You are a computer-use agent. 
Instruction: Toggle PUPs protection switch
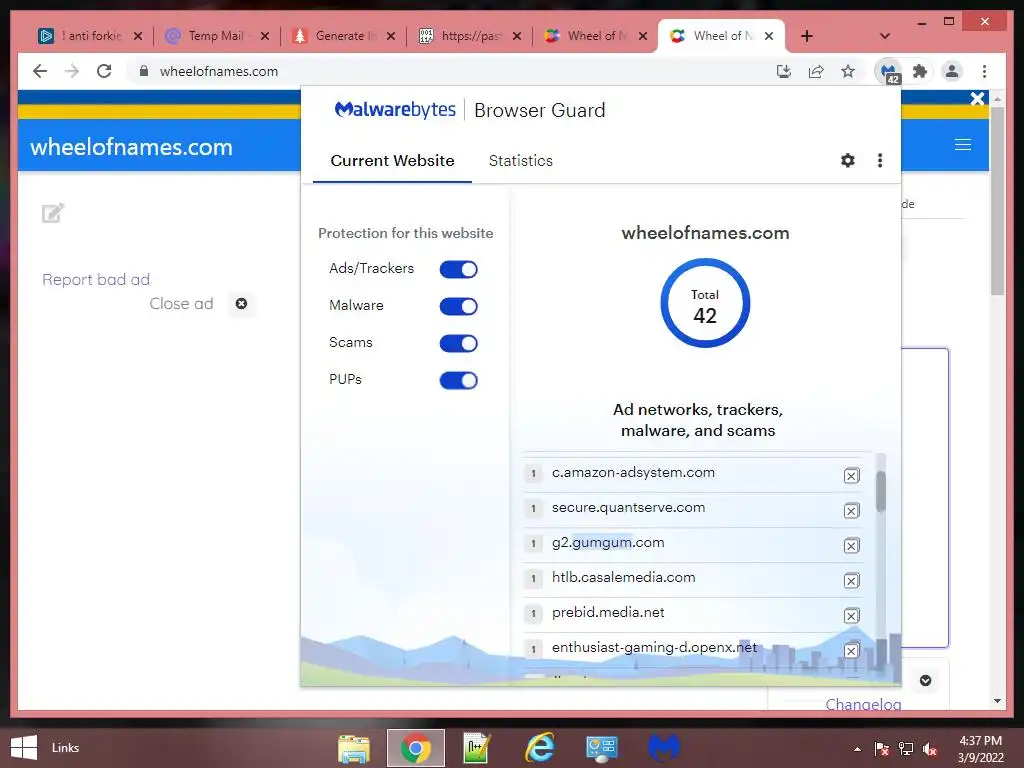(x=458, y=380)
